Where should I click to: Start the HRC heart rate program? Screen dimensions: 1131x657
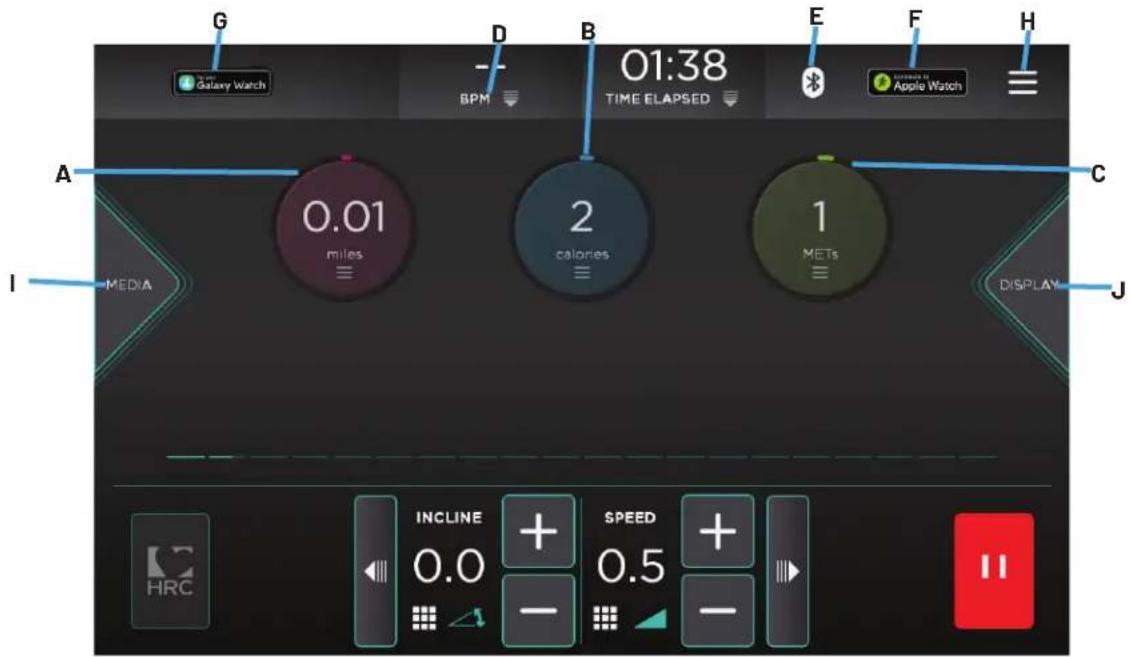pos(170,570)
